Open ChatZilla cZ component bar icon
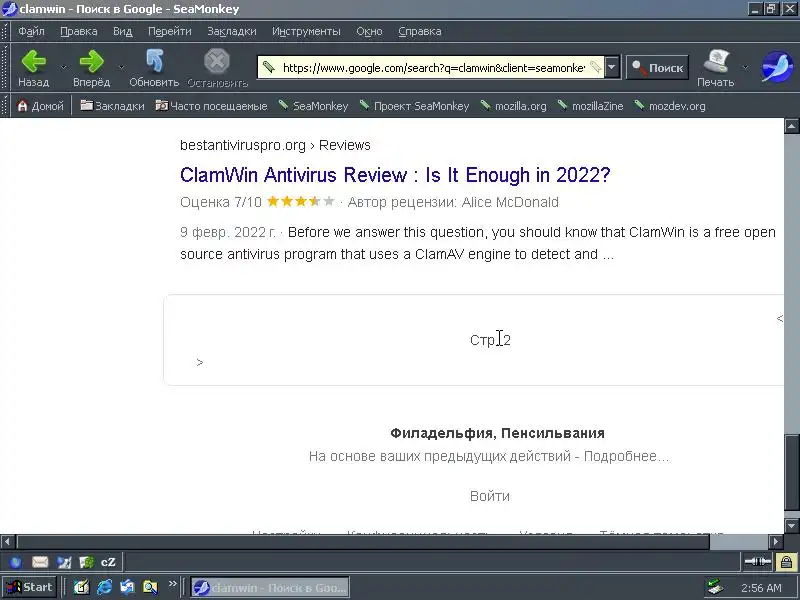The width and height of the screenshot is (800, 600). [108, 562]
